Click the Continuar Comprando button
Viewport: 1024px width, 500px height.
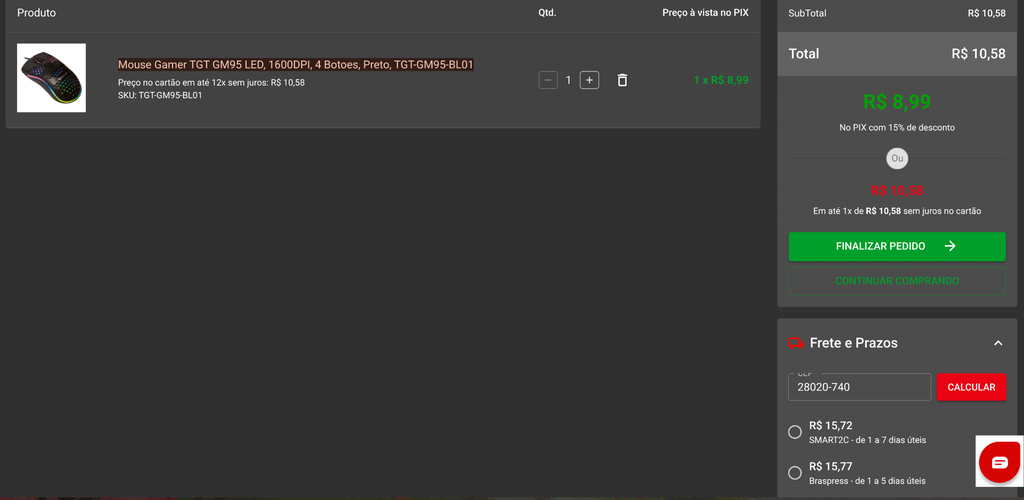coord(896,281)
